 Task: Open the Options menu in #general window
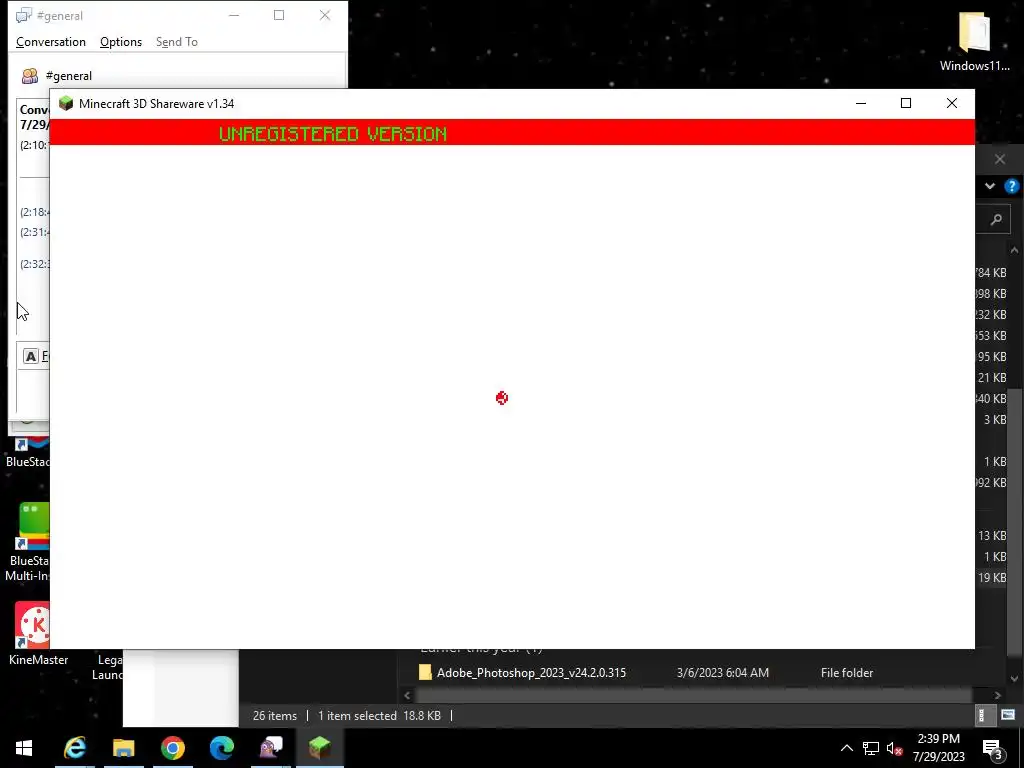[121, 42]
